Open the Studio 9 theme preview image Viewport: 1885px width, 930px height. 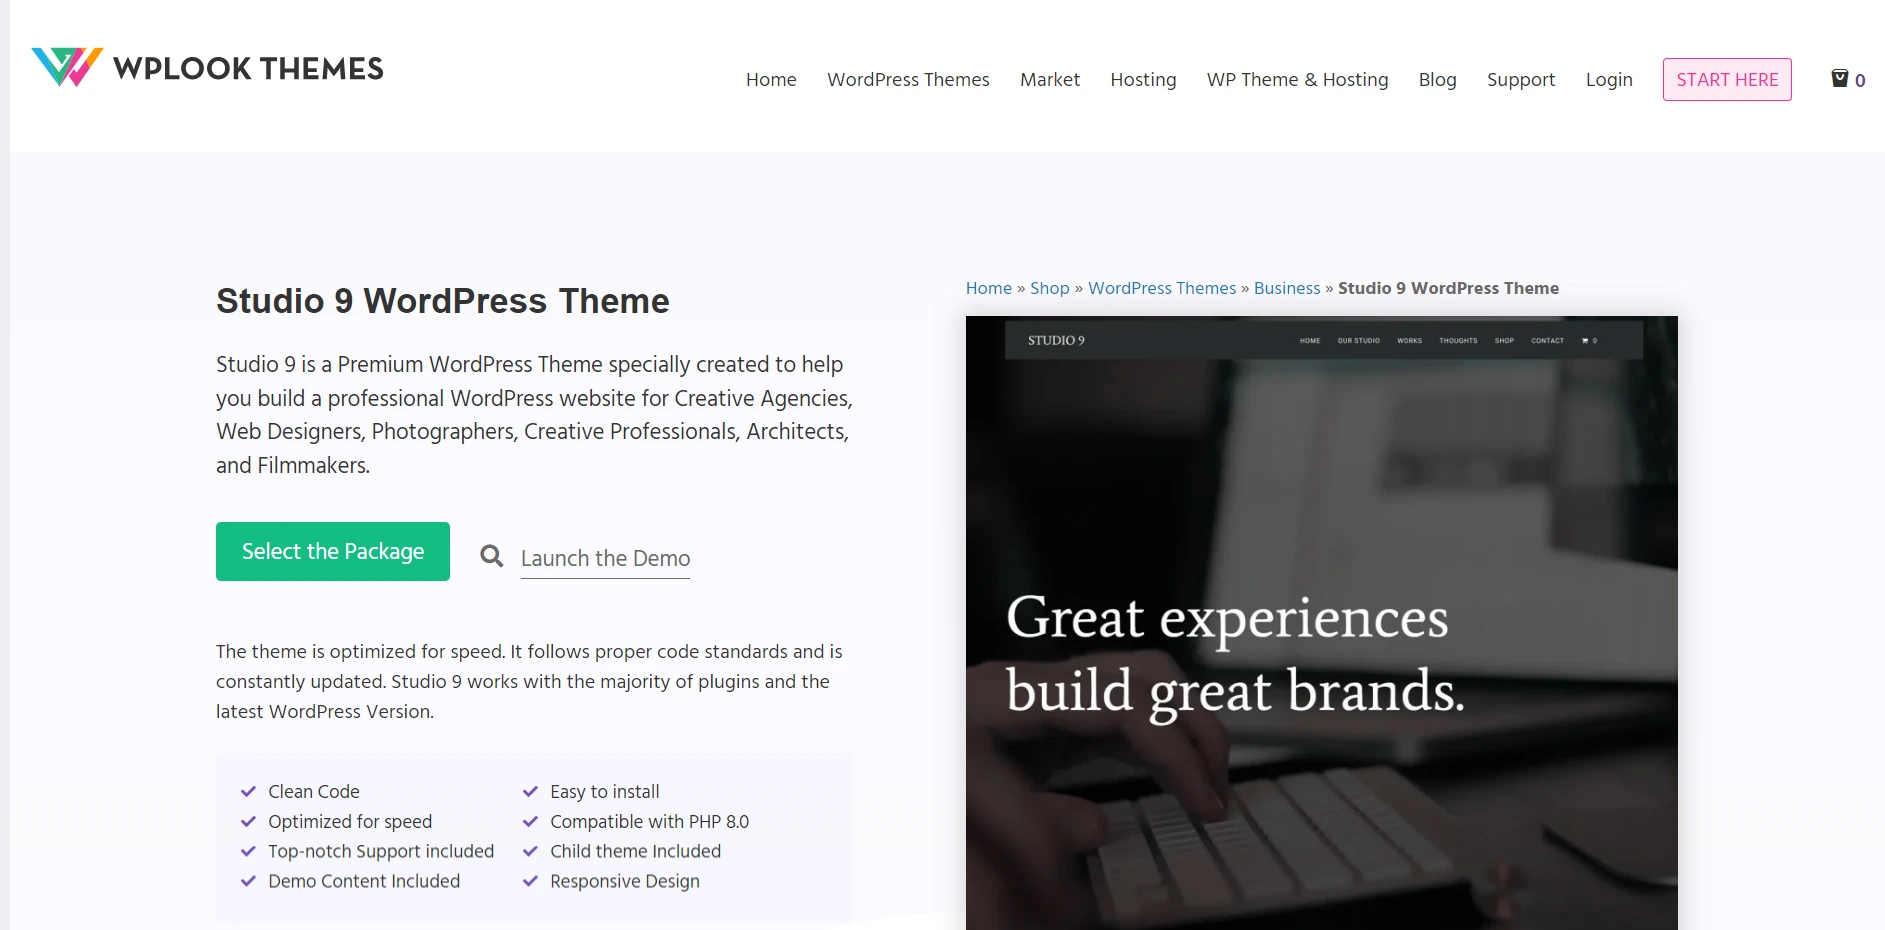1321,623
